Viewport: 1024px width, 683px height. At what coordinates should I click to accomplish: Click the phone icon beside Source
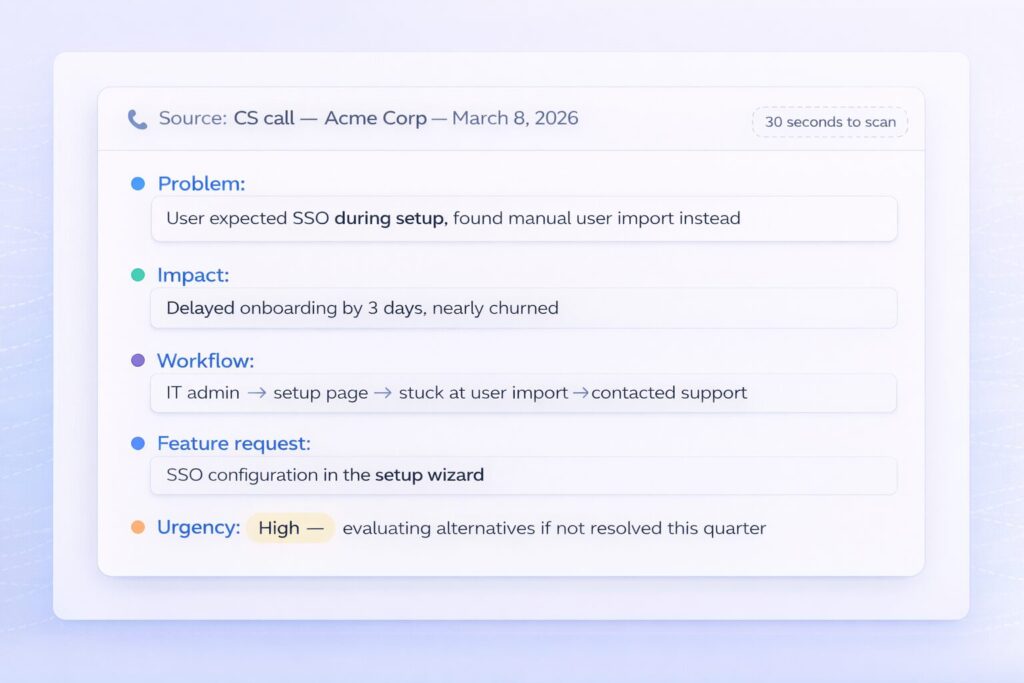tap(137, 119)
